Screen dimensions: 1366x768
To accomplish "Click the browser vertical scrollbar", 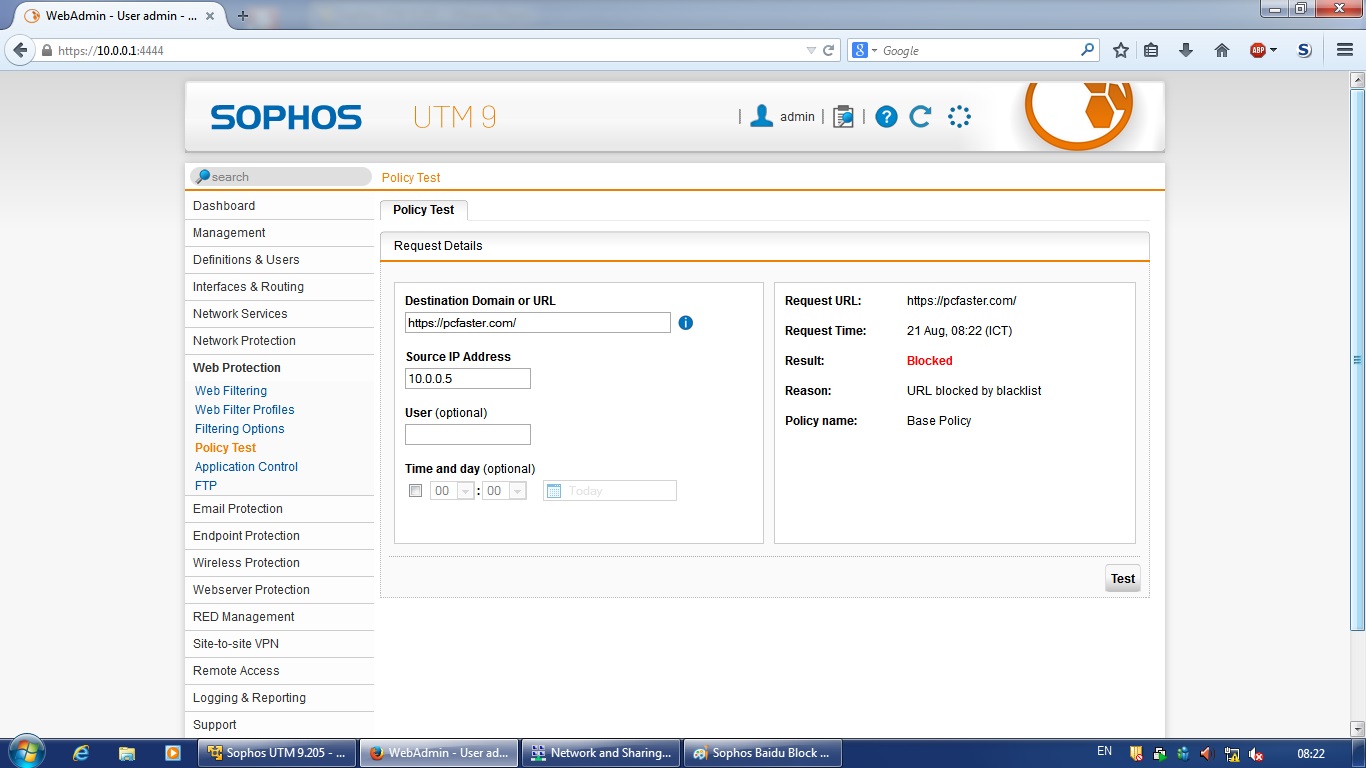I will click(x=1357, y=360).
